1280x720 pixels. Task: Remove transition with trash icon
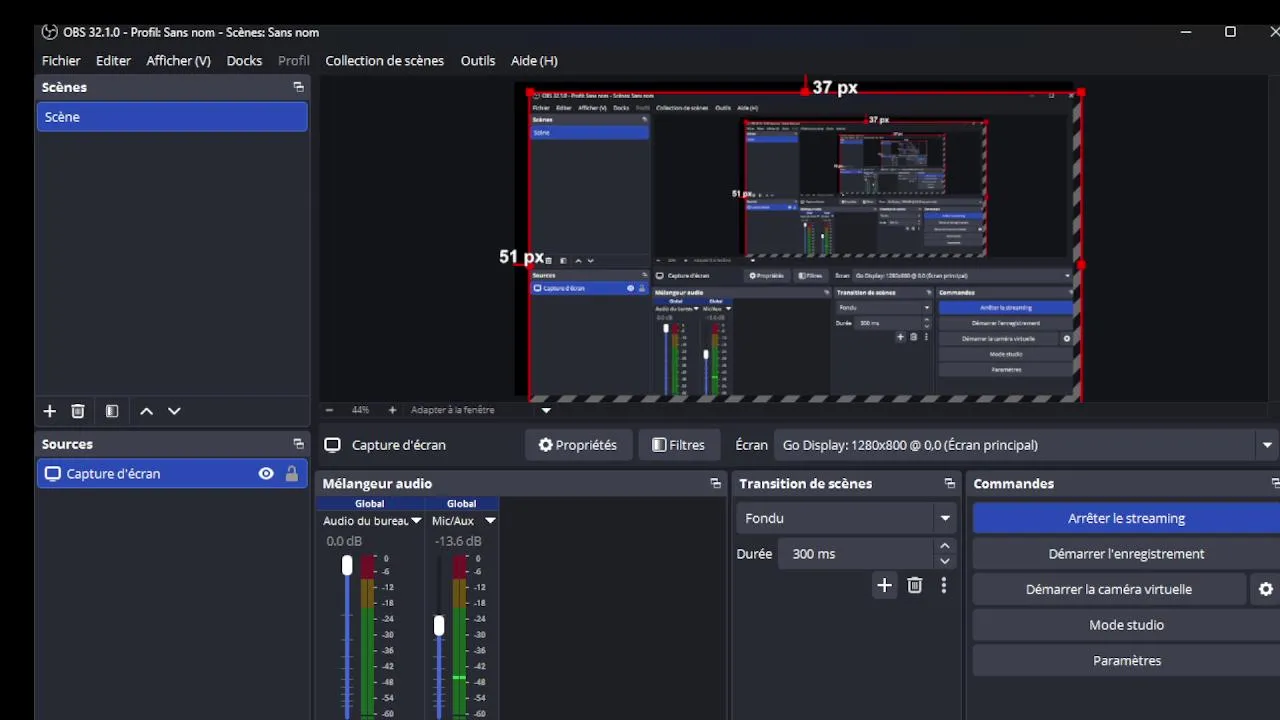(x=914, y=586)
